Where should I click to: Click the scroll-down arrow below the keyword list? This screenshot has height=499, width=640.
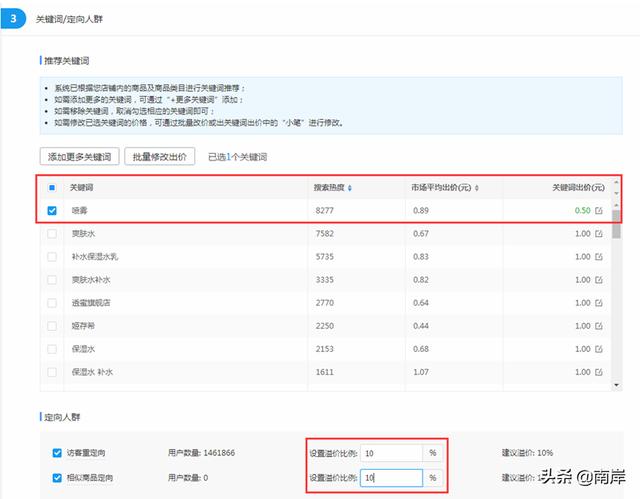(x=616, y=385)
